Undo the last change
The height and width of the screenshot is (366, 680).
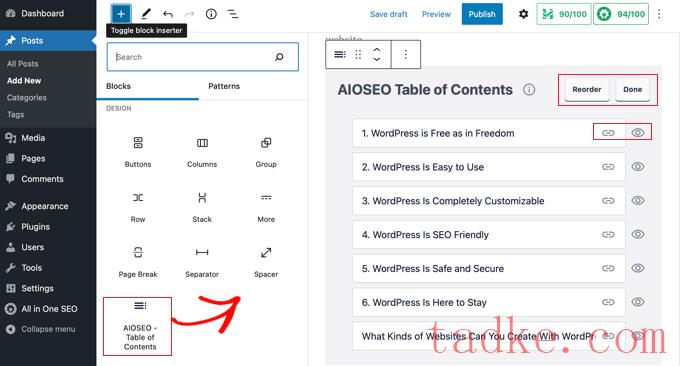click(168, 14)
